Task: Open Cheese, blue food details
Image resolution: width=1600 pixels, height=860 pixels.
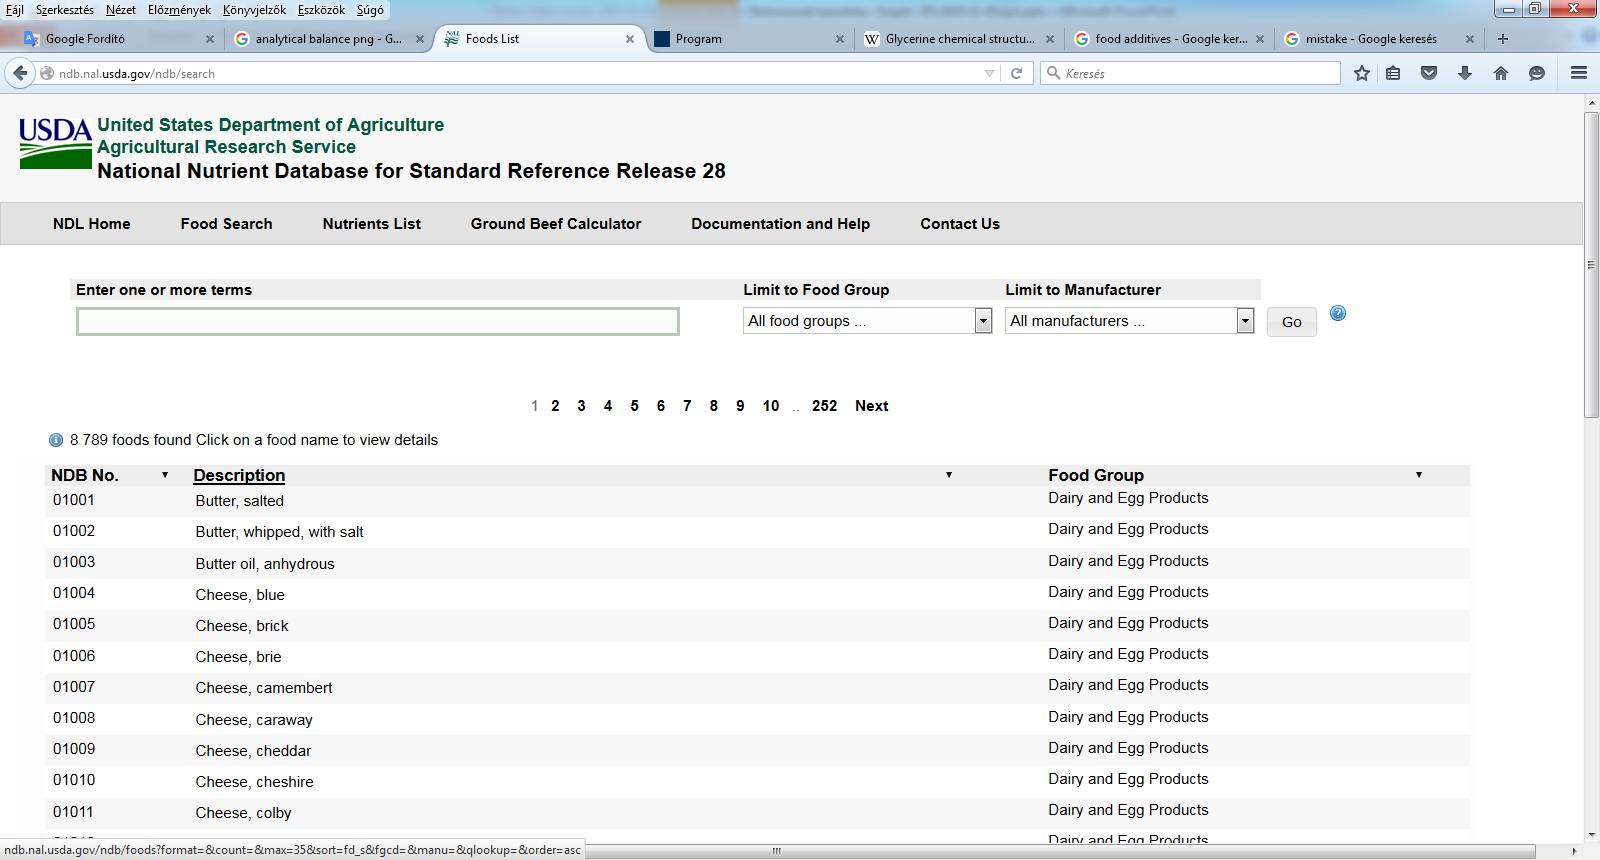Action: point(240,595)
